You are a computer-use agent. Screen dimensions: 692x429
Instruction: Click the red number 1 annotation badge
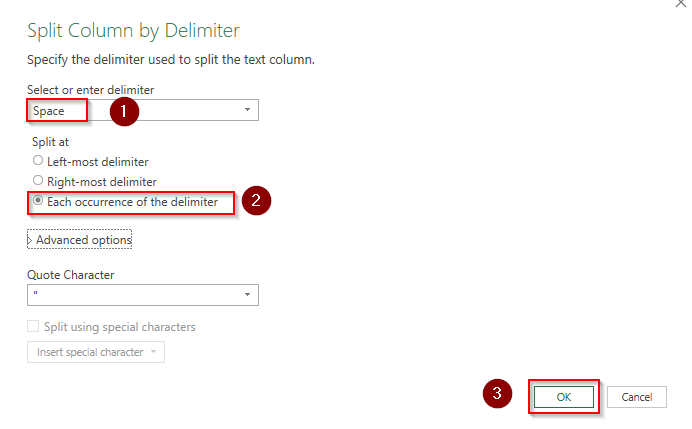coord(123,111)
